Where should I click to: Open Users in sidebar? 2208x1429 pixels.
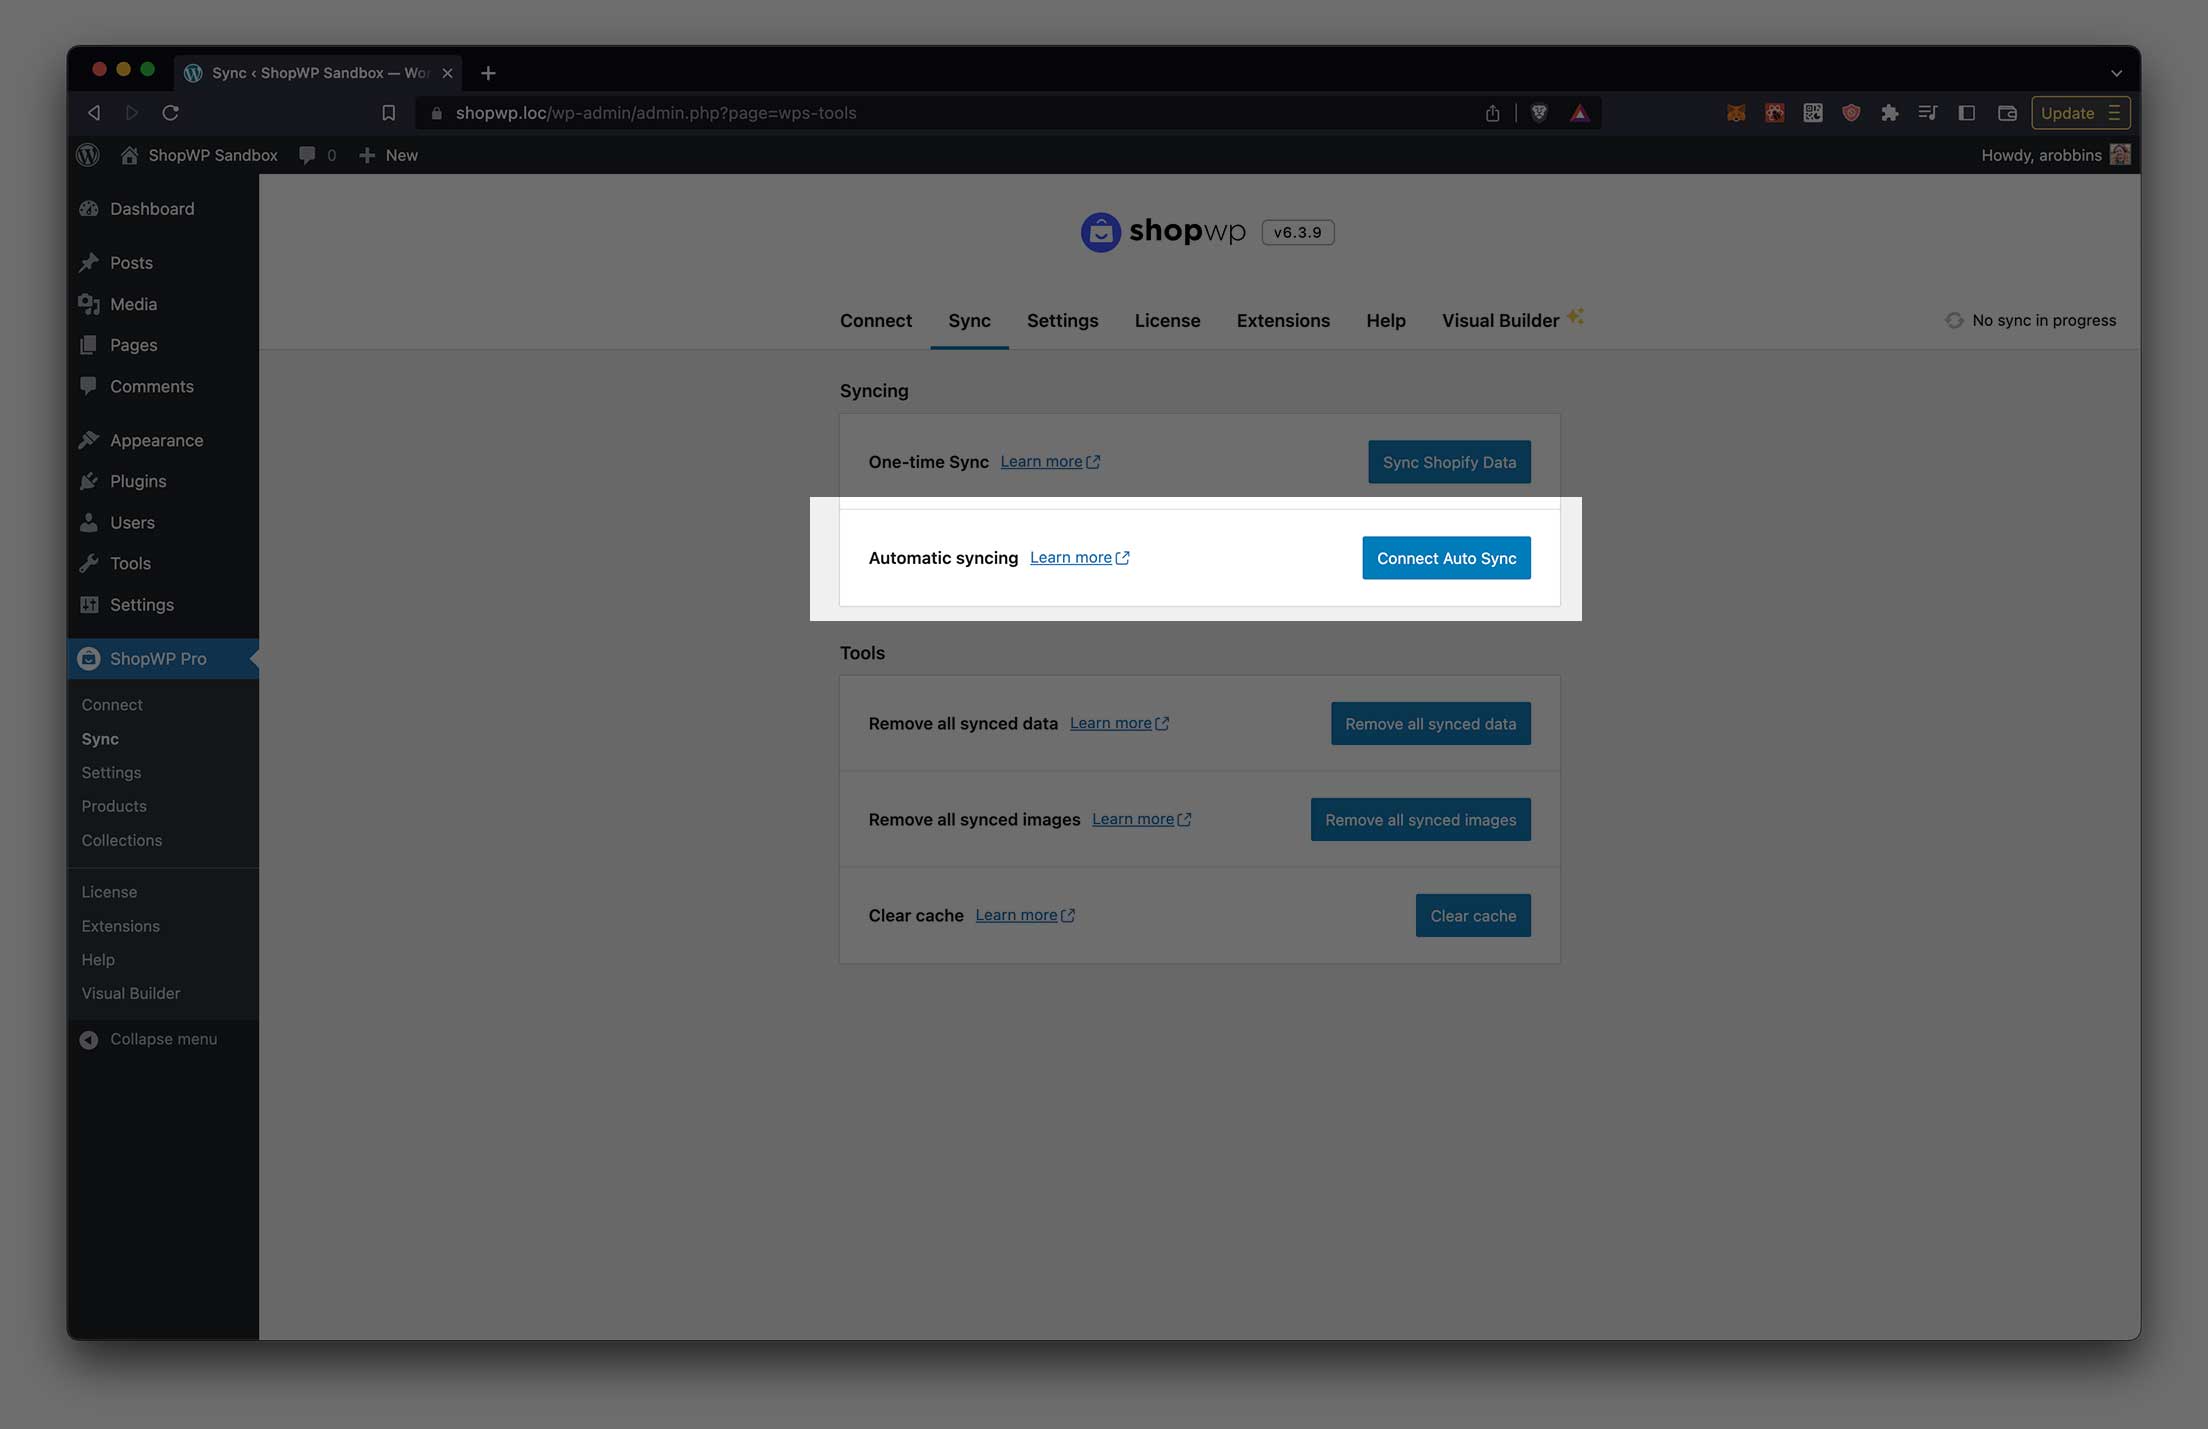(163, 522)
